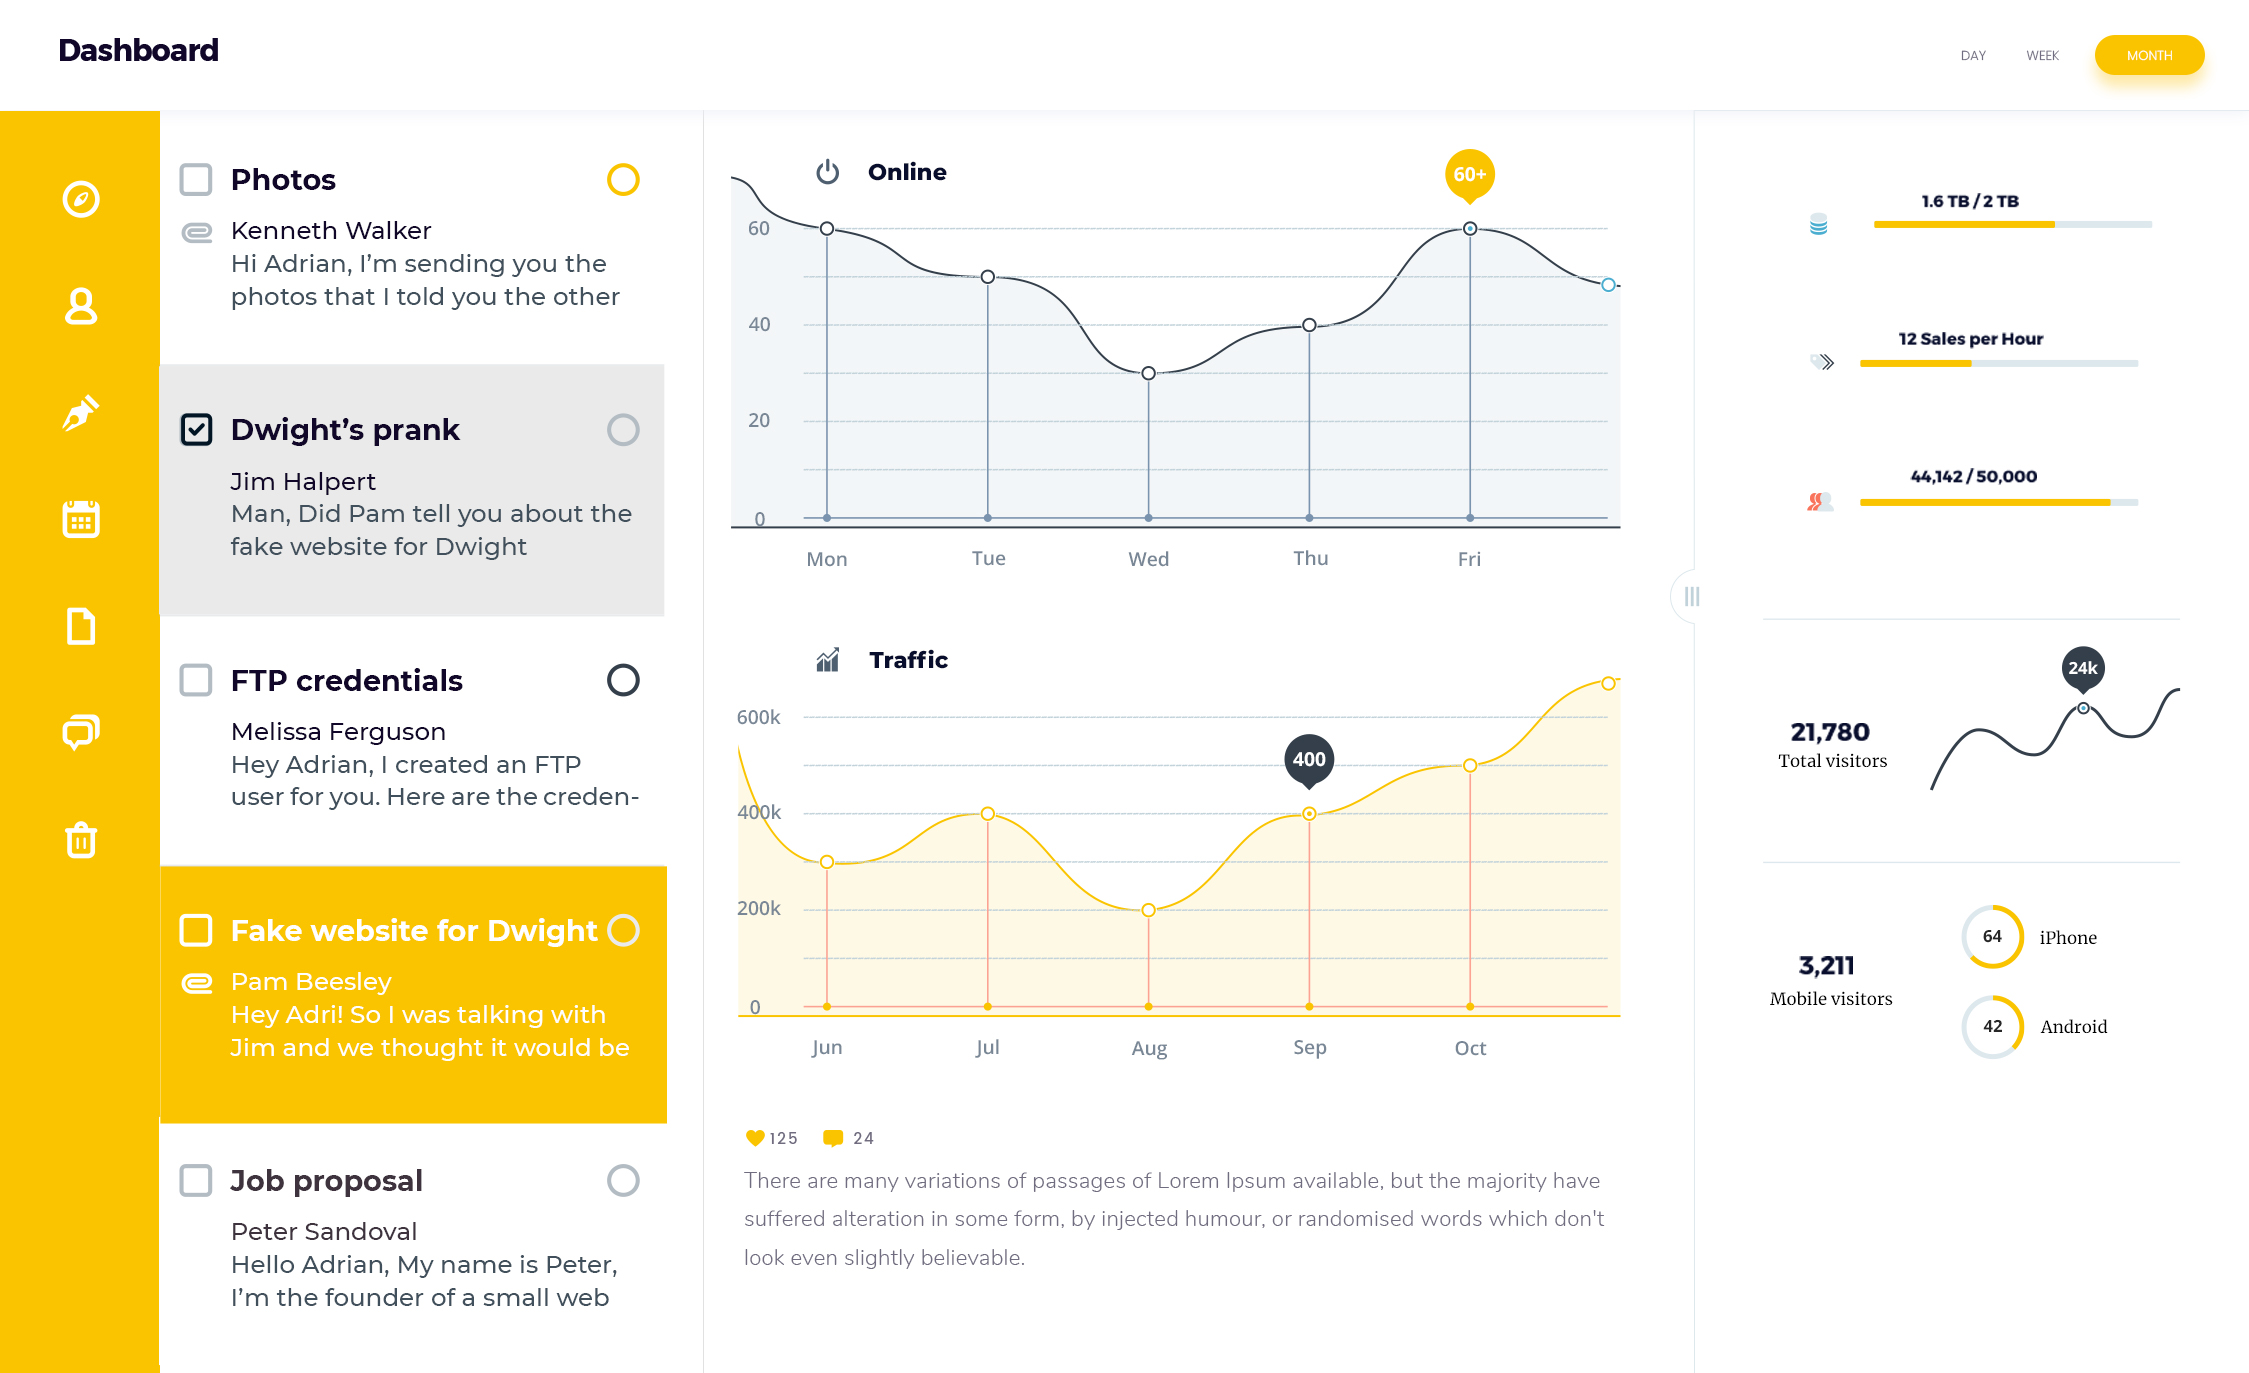Open the compass icon in sidebar

(x=81, y=199)
